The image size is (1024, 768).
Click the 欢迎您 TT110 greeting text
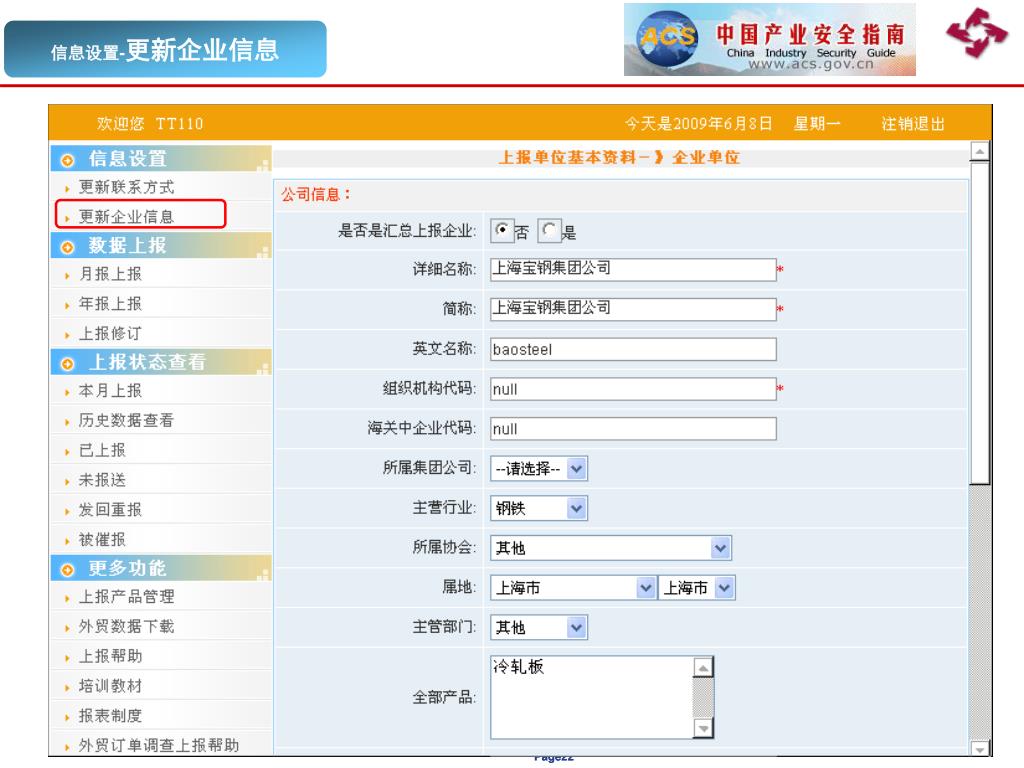tap(150, 124)
